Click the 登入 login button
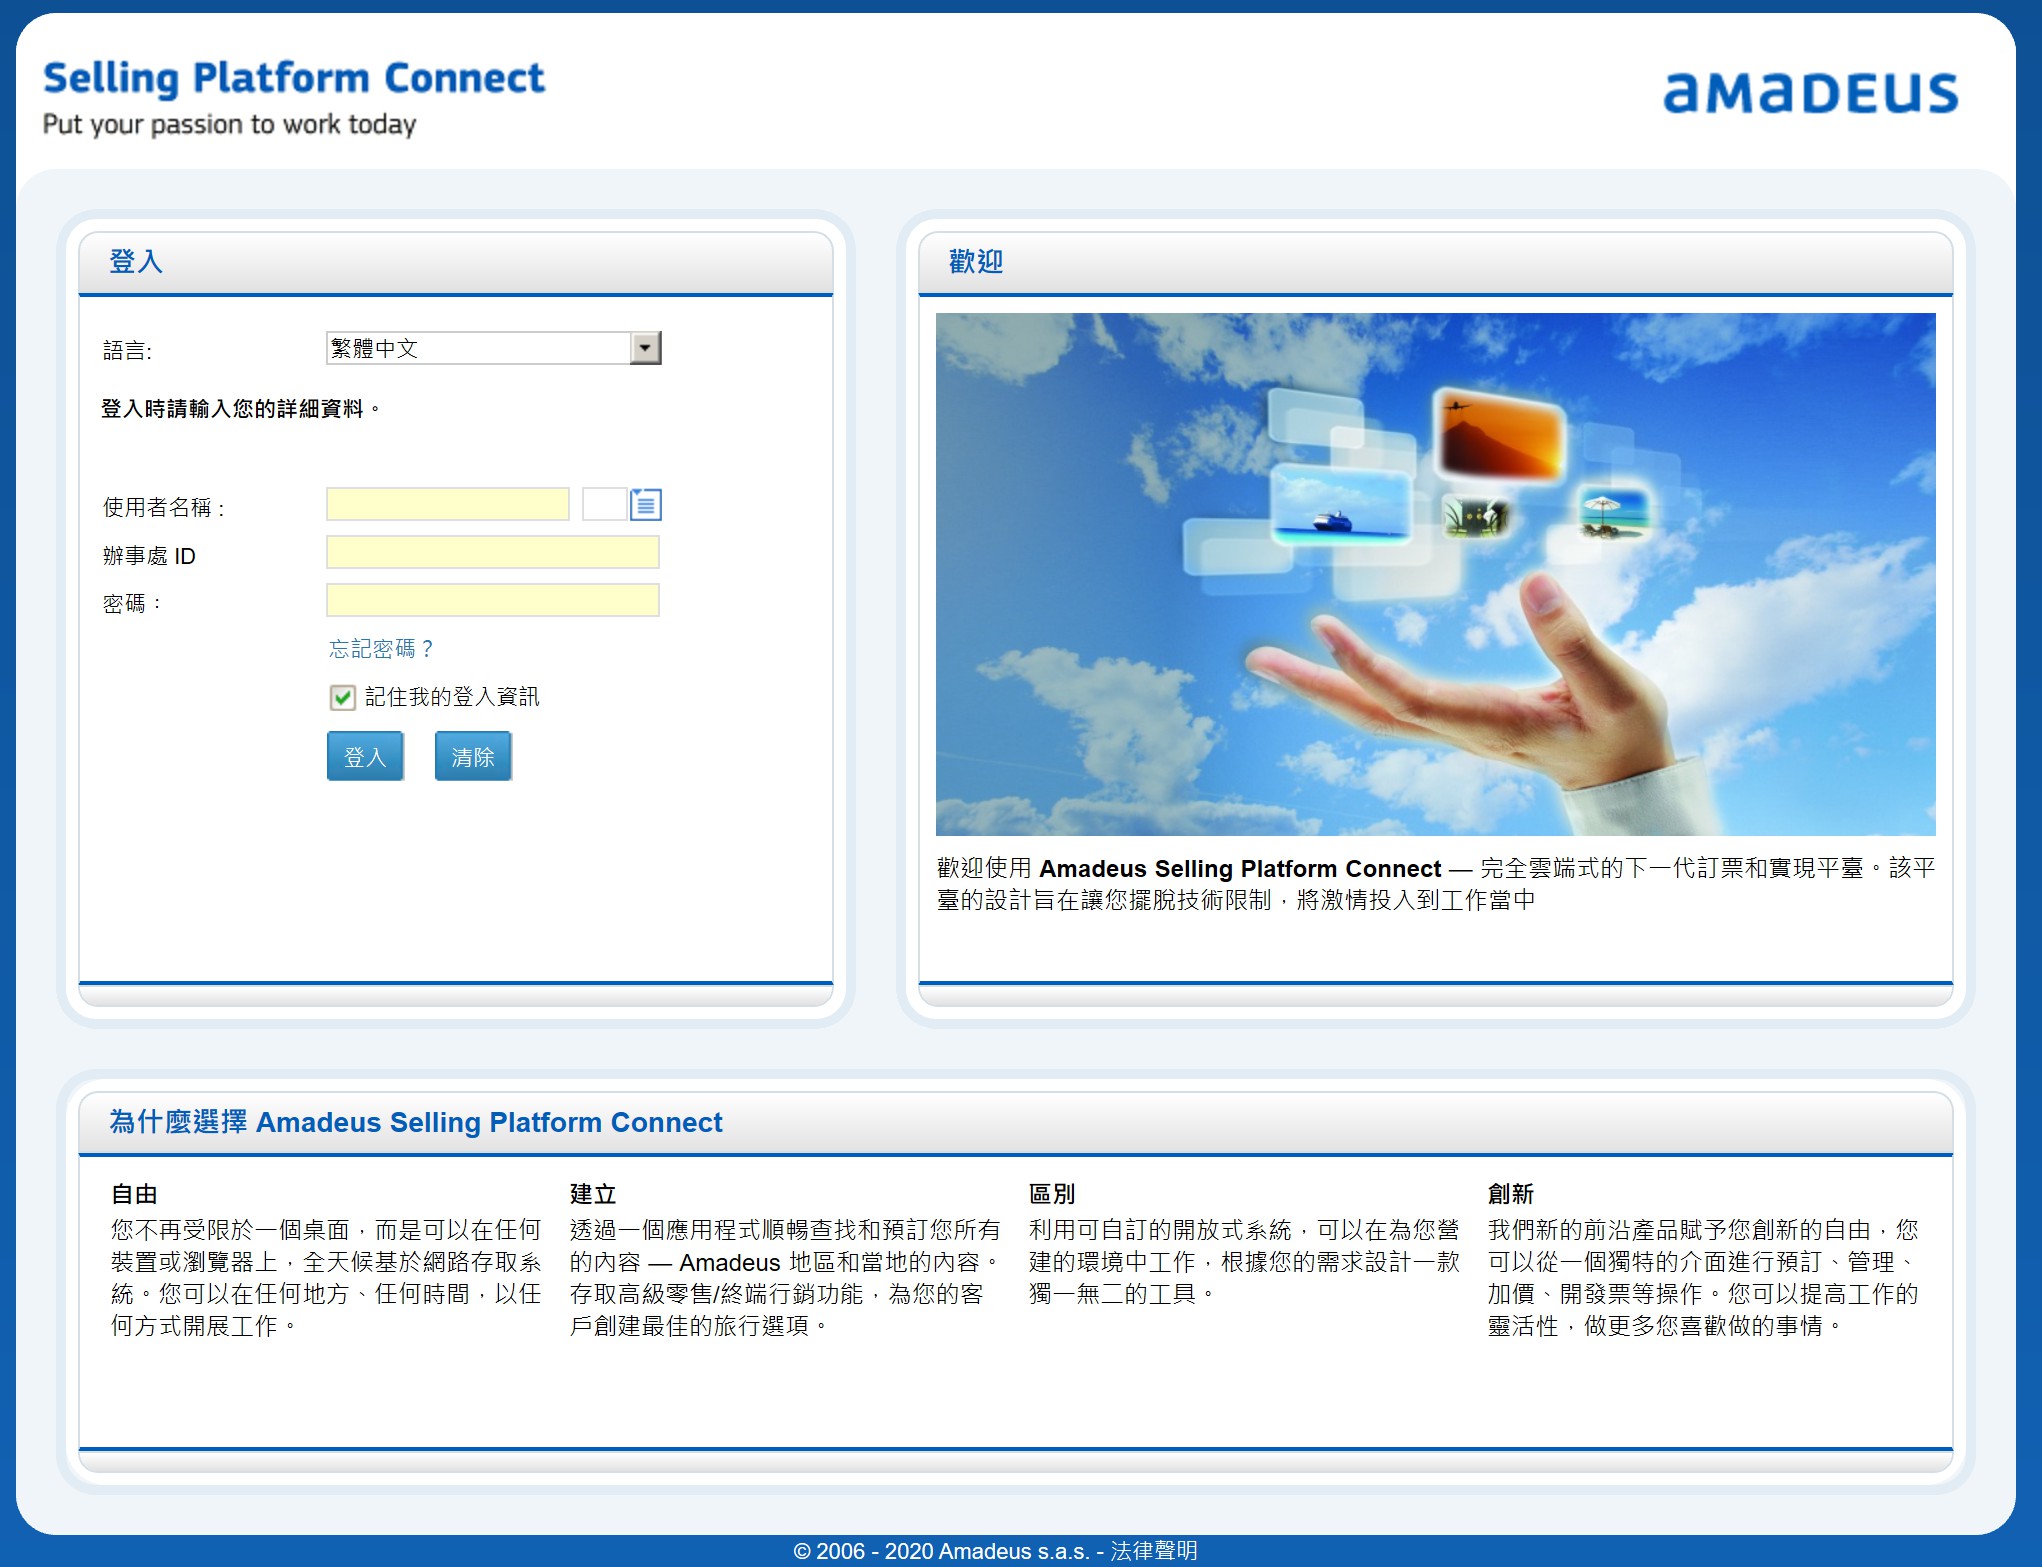 coord(365,756)
